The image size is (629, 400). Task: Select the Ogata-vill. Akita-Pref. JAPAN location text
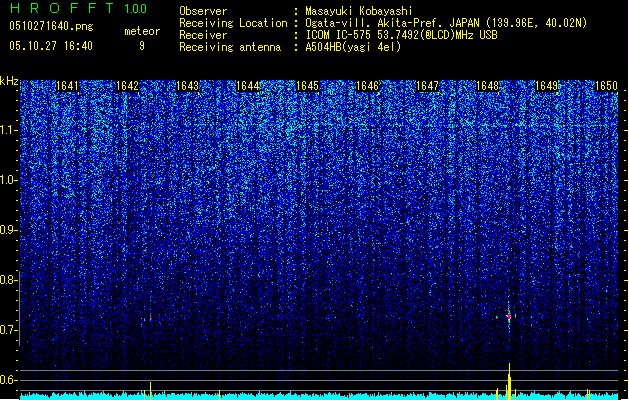(446, 23)
